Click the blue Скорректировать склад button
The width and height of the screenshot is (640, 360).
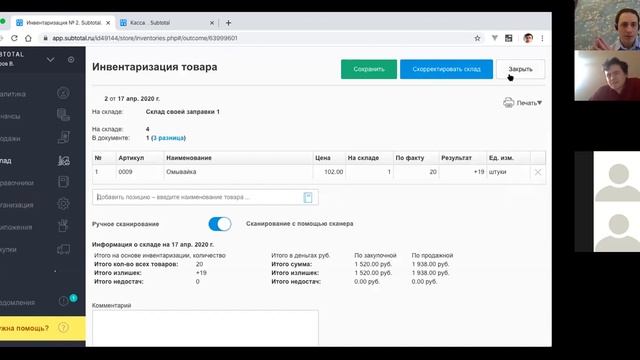click(447, 69)
